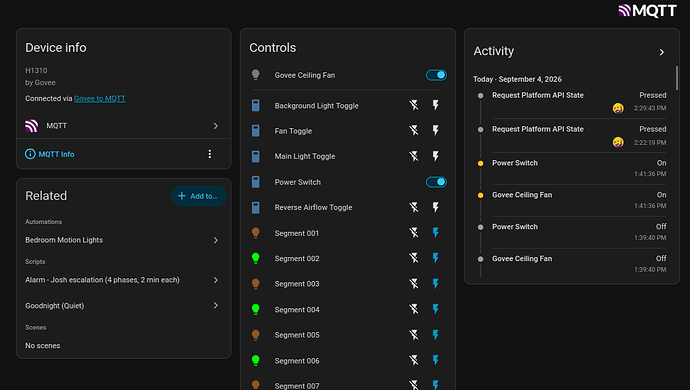
Task: Turn on Segment 003 with the blue flash icon
Action: click(x=435, y=283)
